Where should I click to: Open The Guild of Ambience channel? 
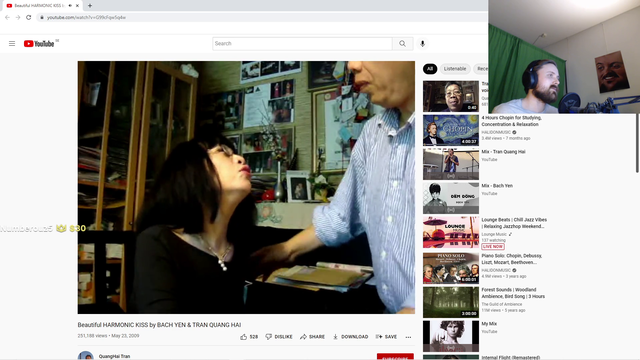click(502, 304)
